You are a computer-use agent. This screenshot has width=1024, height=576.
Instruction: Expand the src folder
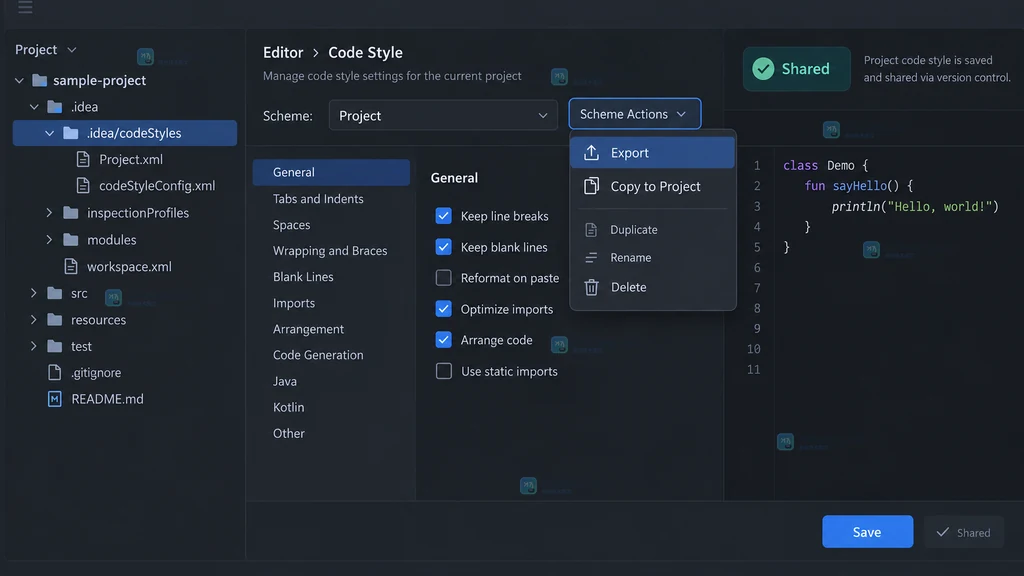[x=34, y=293]
